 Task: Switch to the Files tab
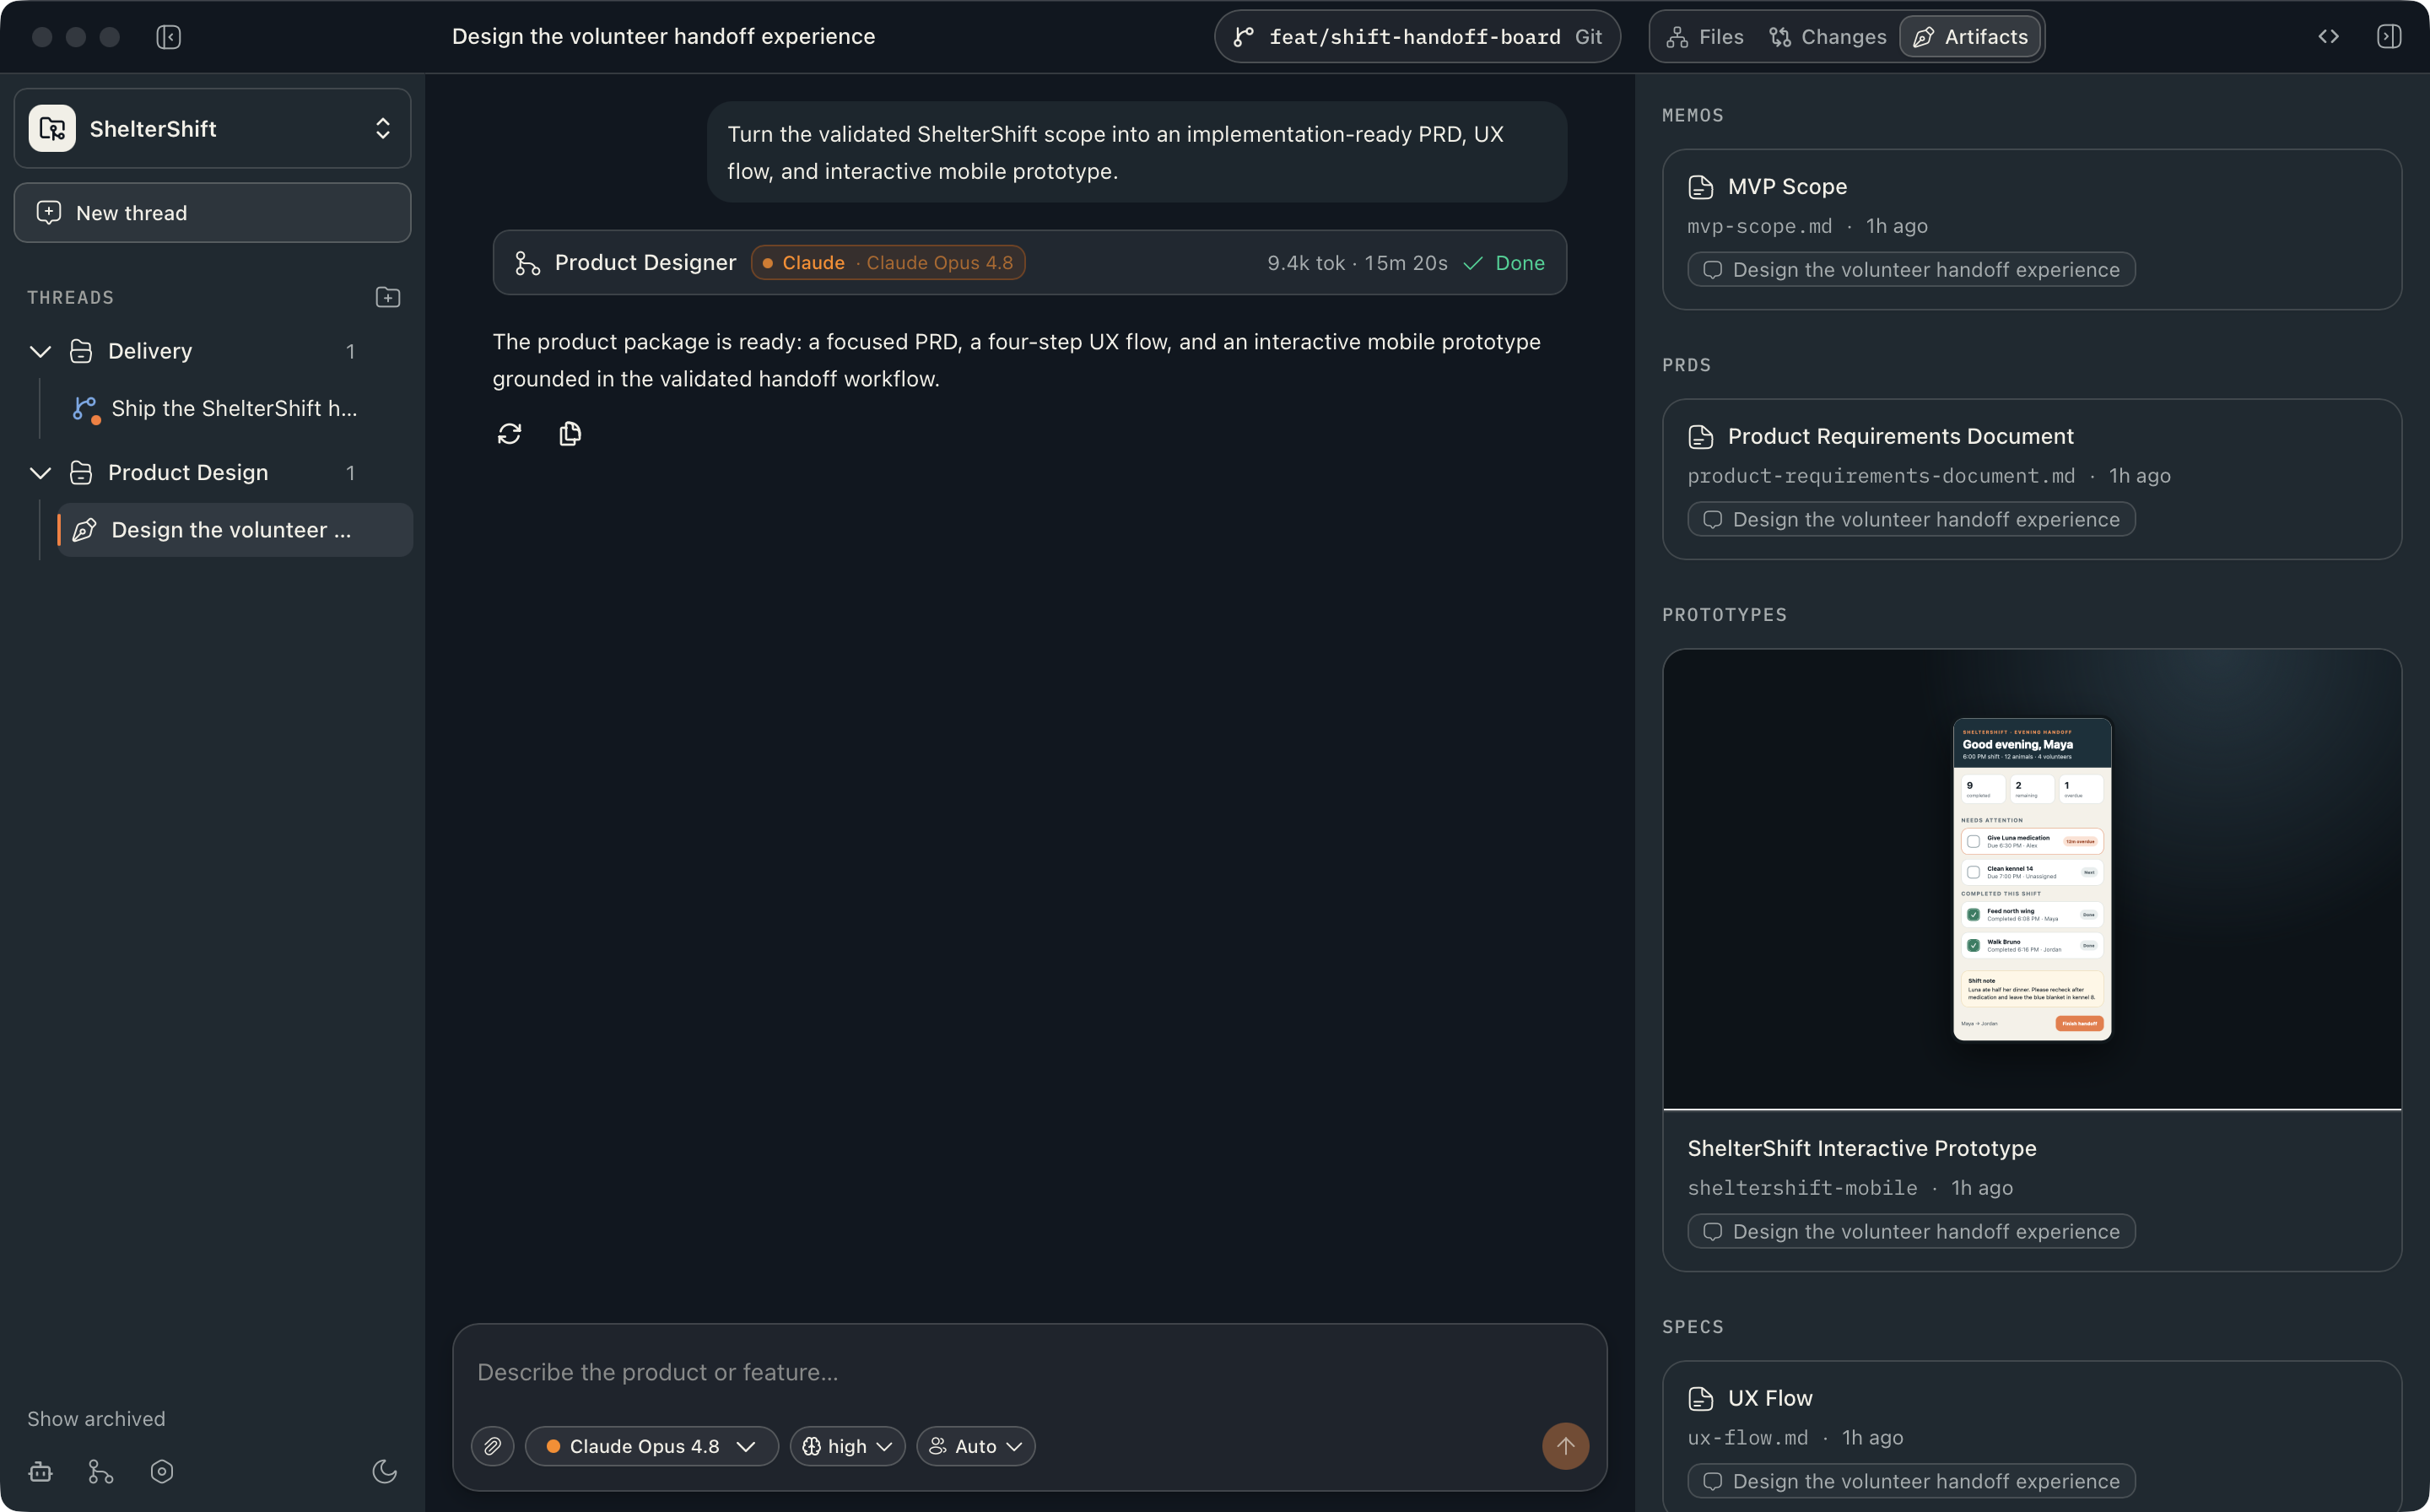coord(1705,37)
